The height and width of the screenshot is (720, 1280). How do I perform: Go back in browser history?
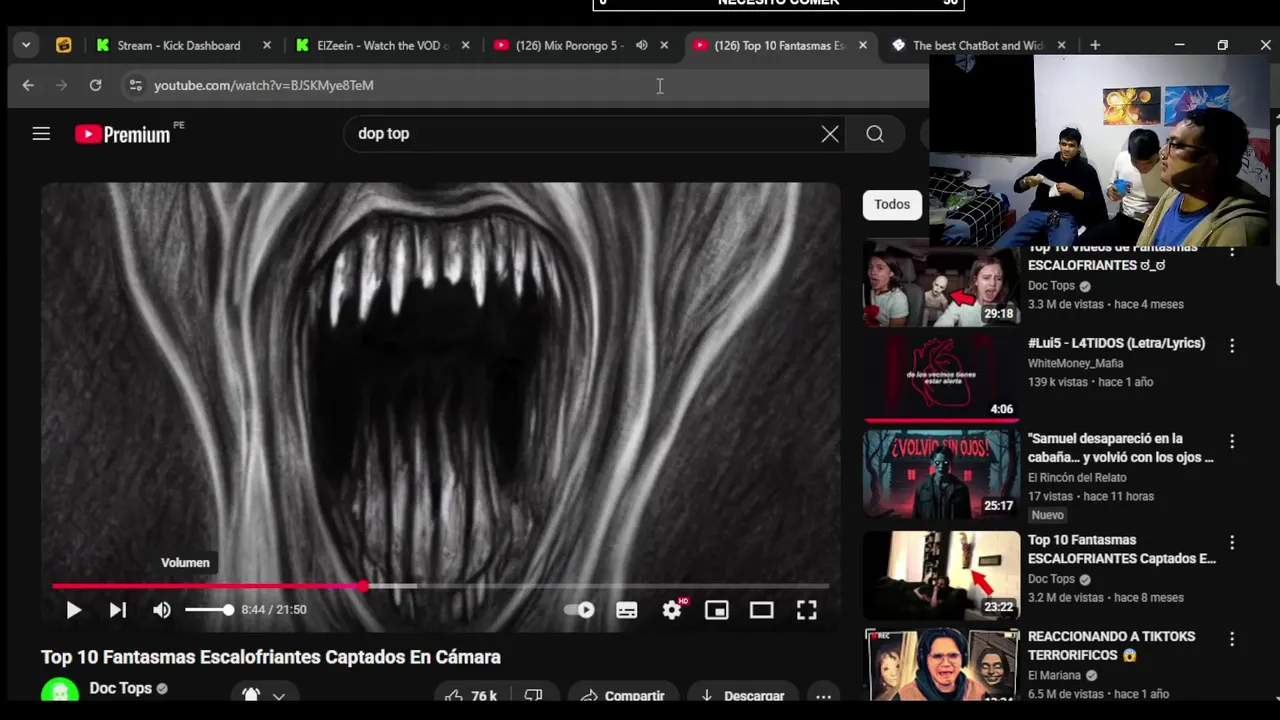coord(28,85)
